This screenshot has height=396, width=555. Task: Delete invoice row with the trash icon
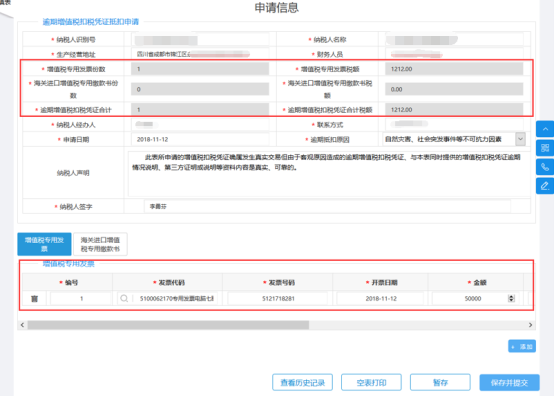click(34, 299)
